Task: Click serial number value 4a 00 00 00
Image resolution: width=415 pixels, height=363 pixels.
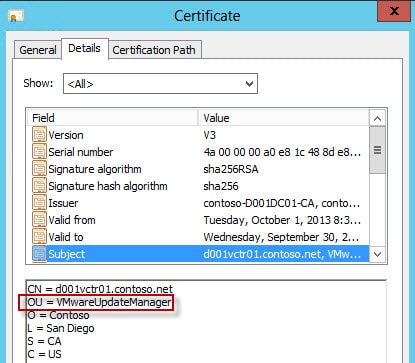Action: (x=282, y=152)
